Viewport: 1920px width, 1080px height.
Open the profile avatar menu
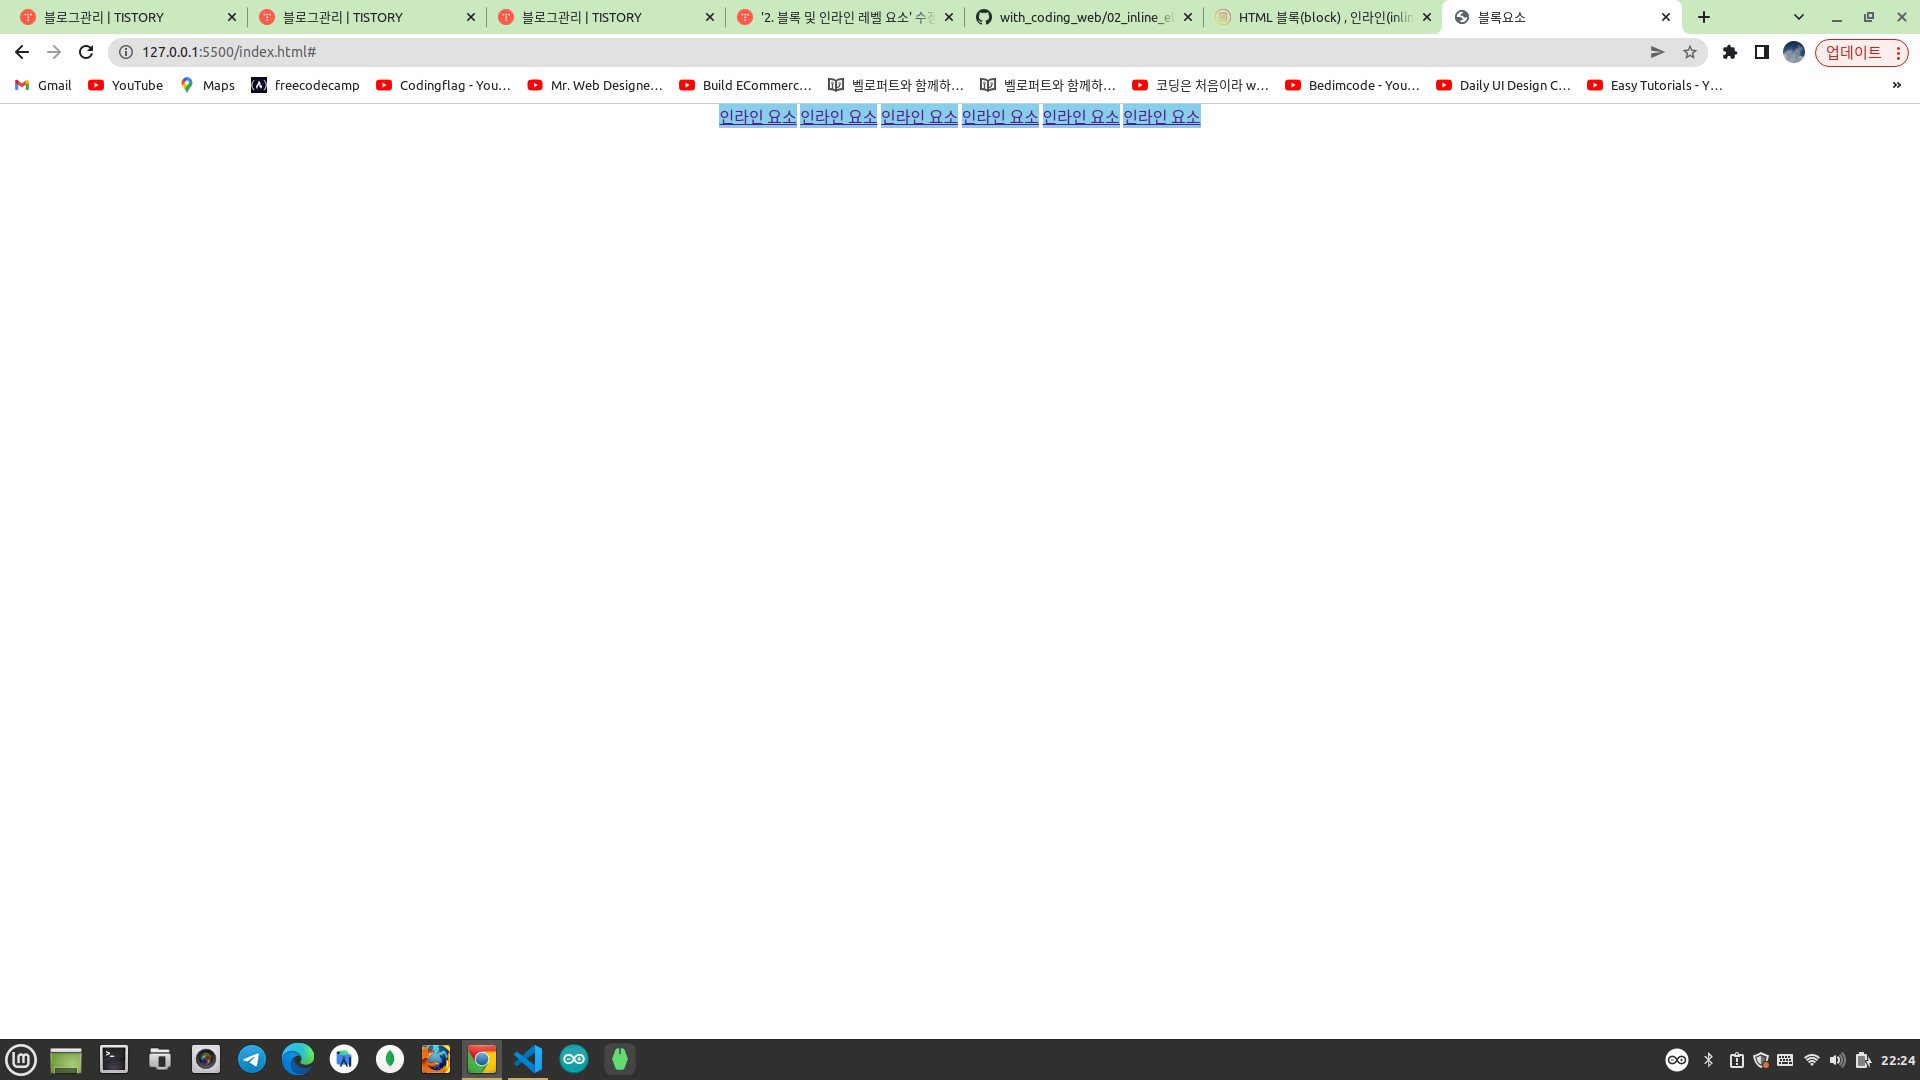tap(1794, 52)
